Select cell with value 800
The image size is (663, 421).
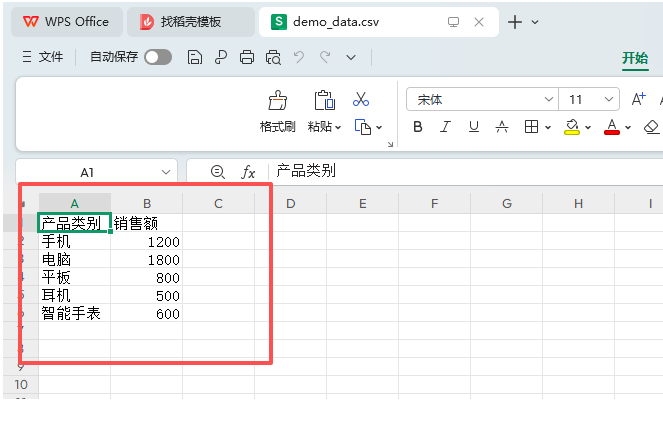point(147,277)
